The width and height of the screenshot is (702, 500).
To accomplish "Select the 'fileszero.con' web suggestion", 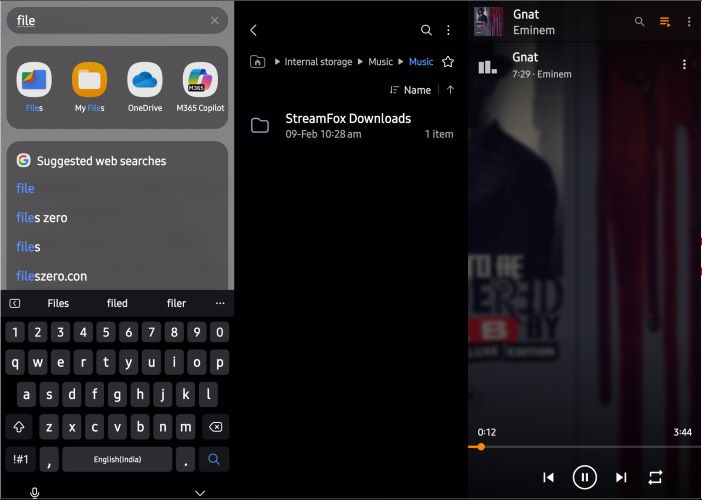I will (51, 276).
